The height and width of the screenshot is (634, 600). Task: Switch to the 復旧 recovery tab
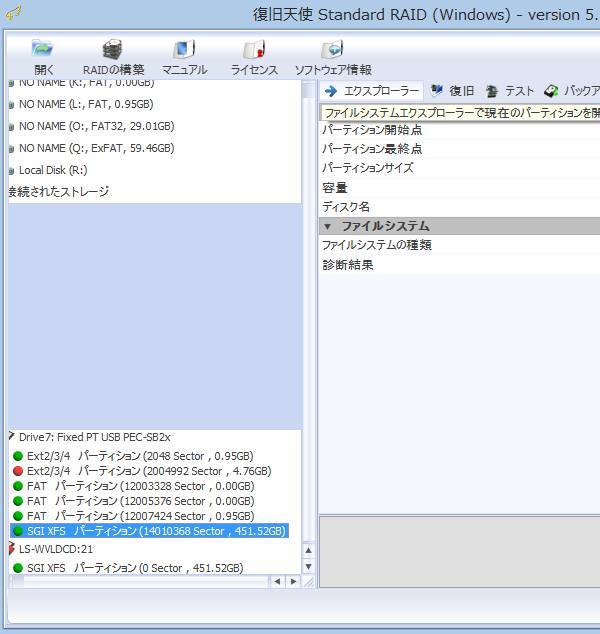coord(453,91)
